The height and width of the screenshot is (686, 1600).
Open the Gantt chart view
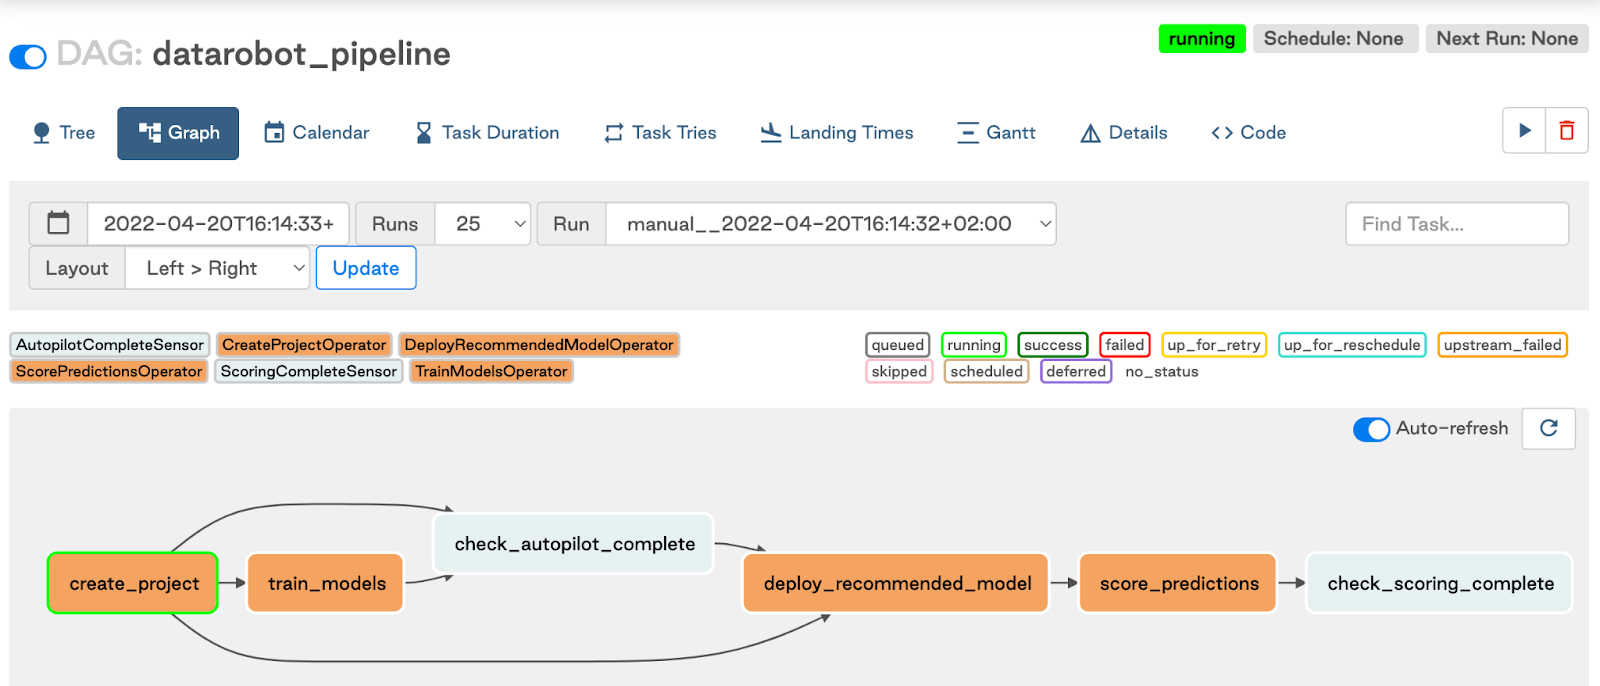(x=996, y=133)
